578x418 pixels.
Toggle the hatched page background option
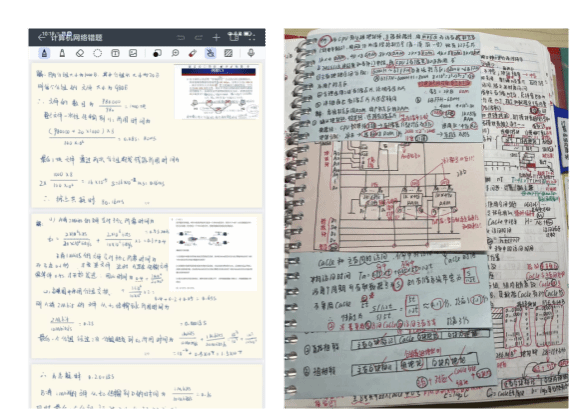pyautogui.click(x=228, y=53)
